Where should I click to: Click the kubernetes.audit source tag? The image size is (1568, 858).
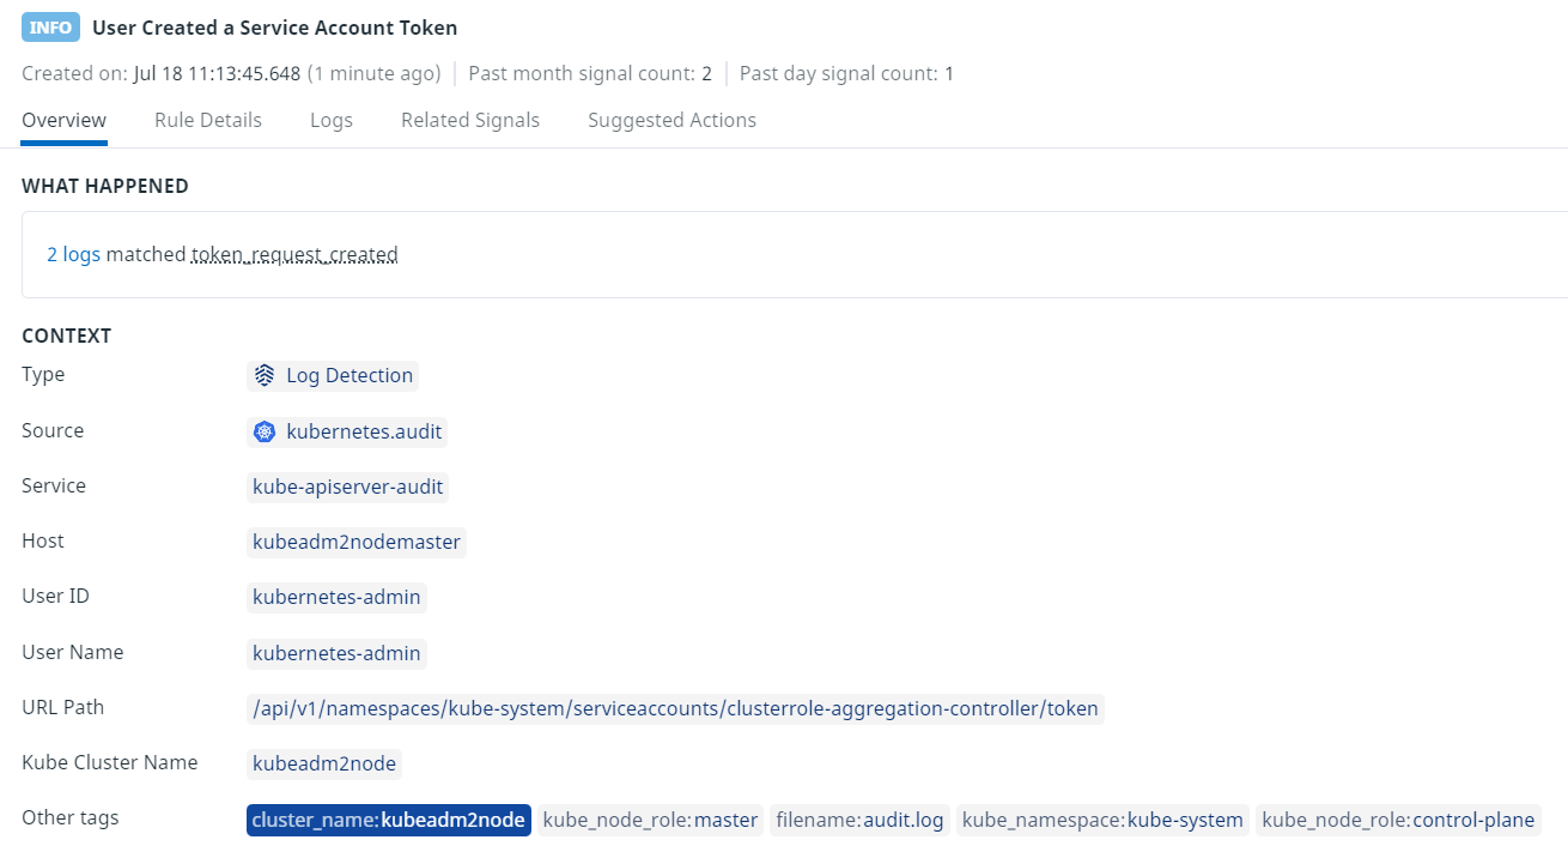click(363, 431)
